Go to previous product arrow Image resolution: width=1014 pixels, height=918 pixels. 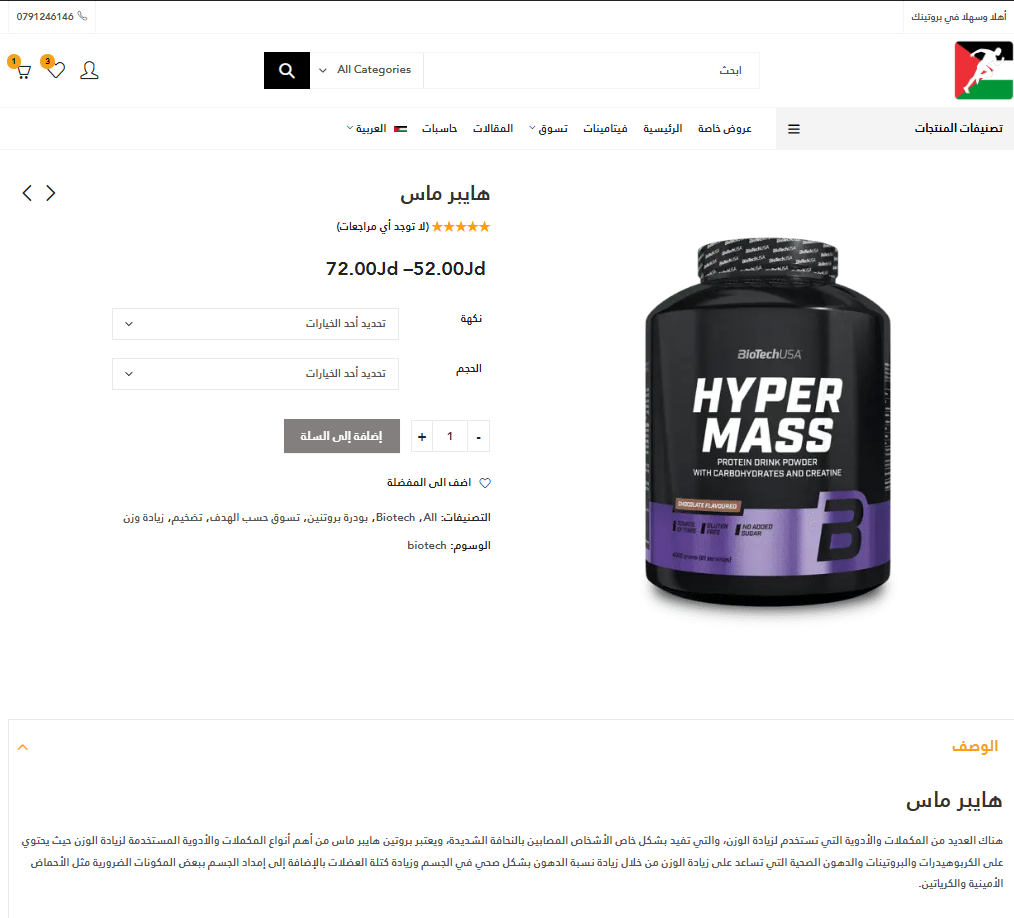coord(27,193)
